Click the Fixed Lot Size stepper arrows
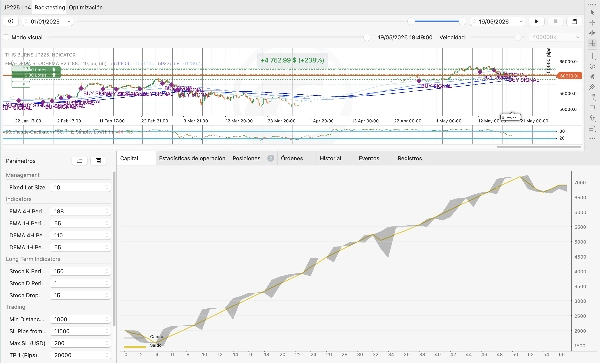The height and width of the screenshot is (363, 600). tap(107, 187)
